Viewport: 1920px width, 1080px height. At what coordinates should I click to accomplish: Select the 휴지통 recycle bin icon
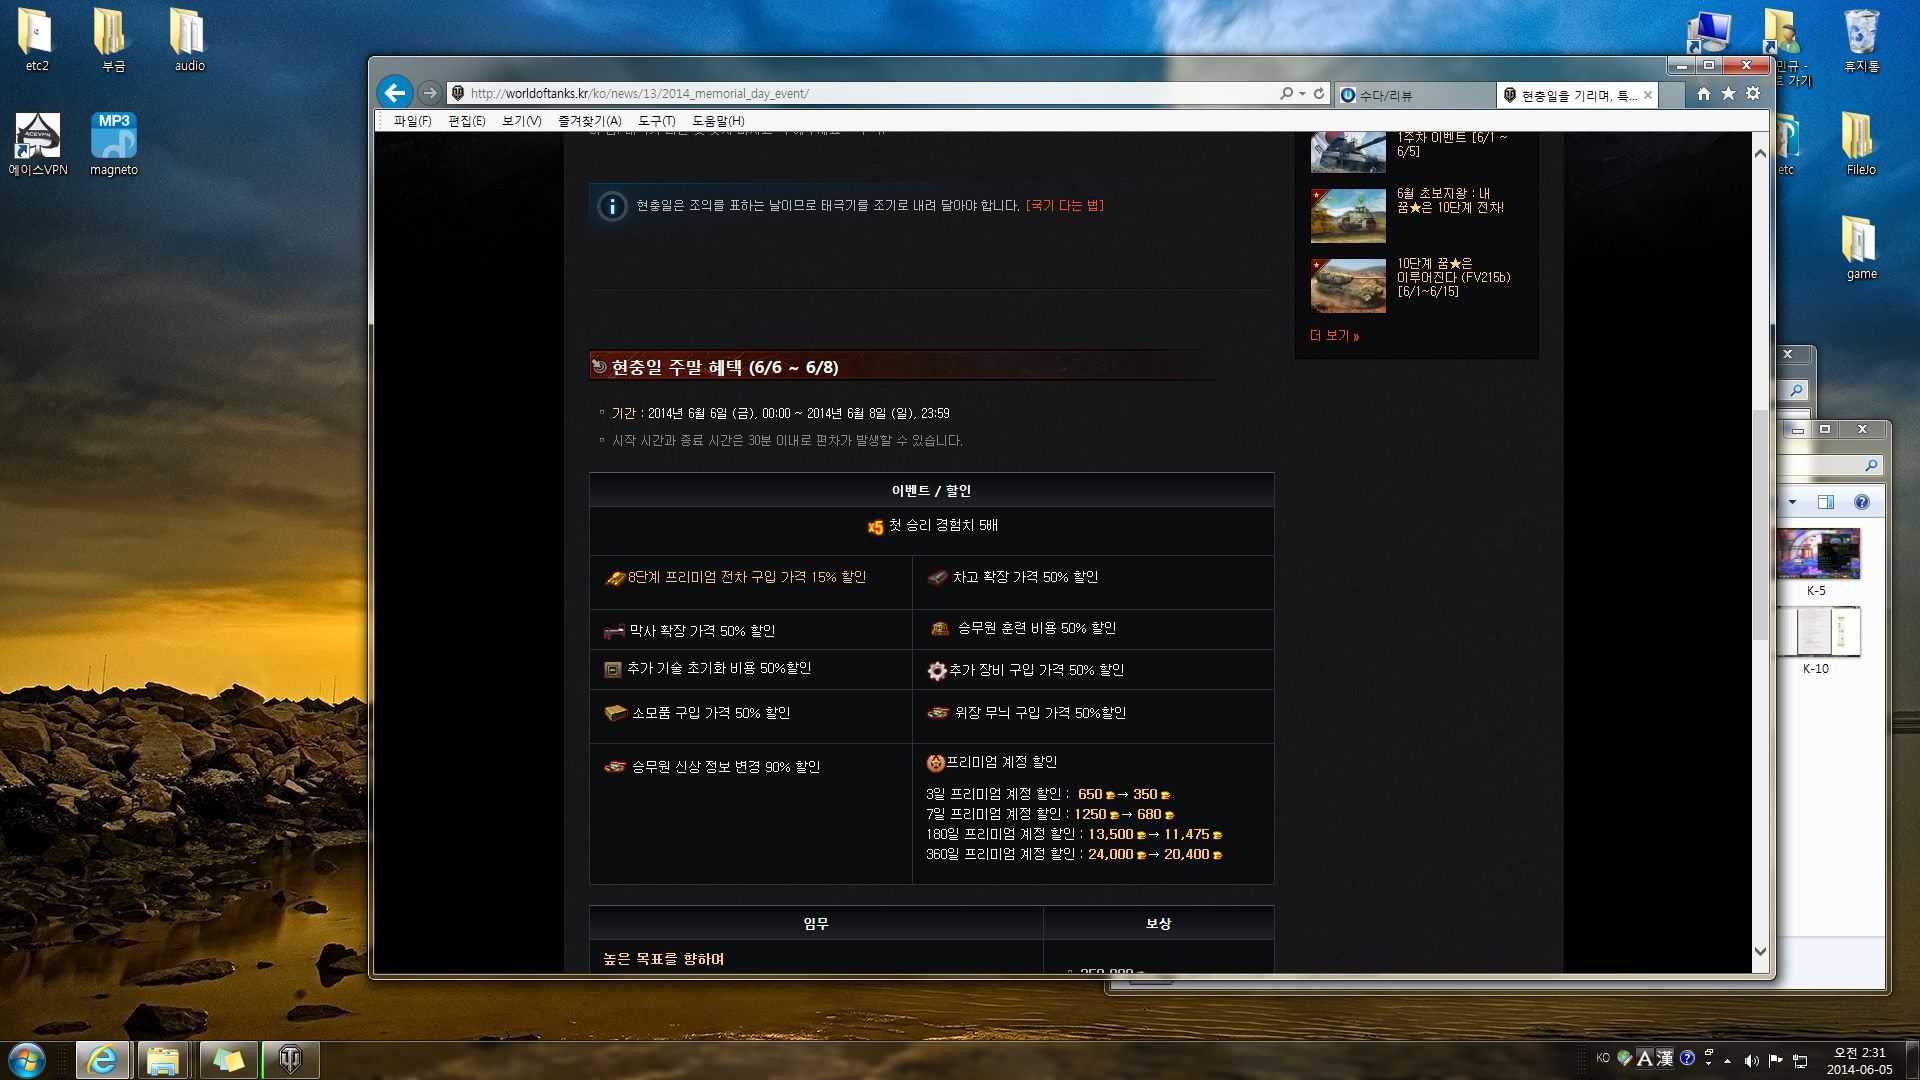[x=1861, y=40]
